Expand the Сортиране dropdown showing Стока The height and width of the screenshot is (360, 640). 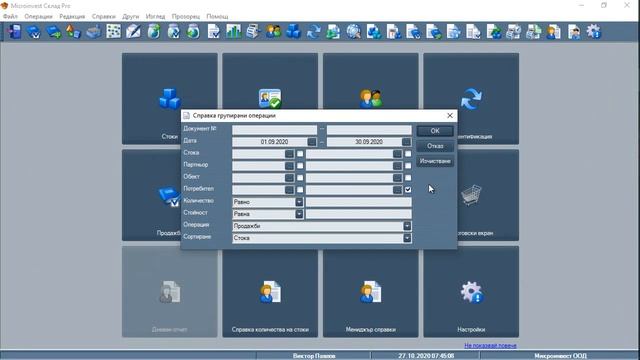[x=407, y=238]
